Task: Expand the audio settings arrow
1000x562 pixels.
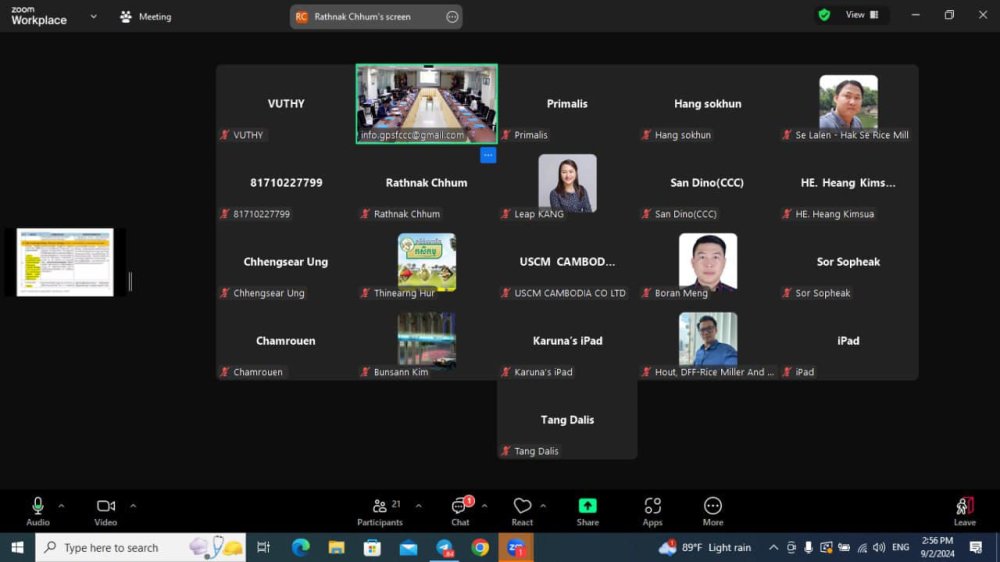Action: pos(61,506)
